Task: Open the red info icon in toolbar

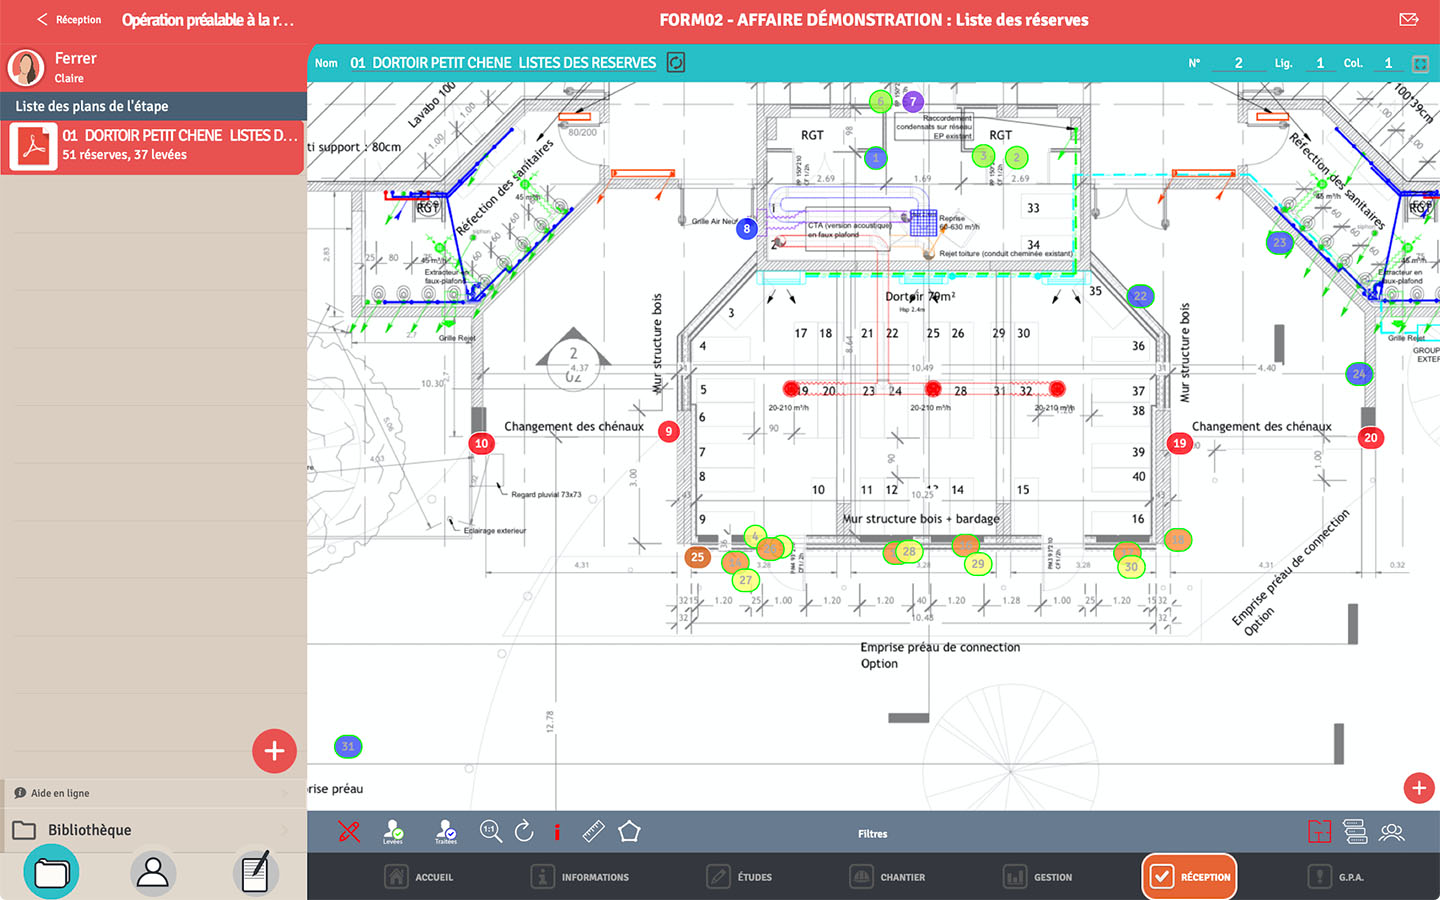Action: [x=557, y=831]
